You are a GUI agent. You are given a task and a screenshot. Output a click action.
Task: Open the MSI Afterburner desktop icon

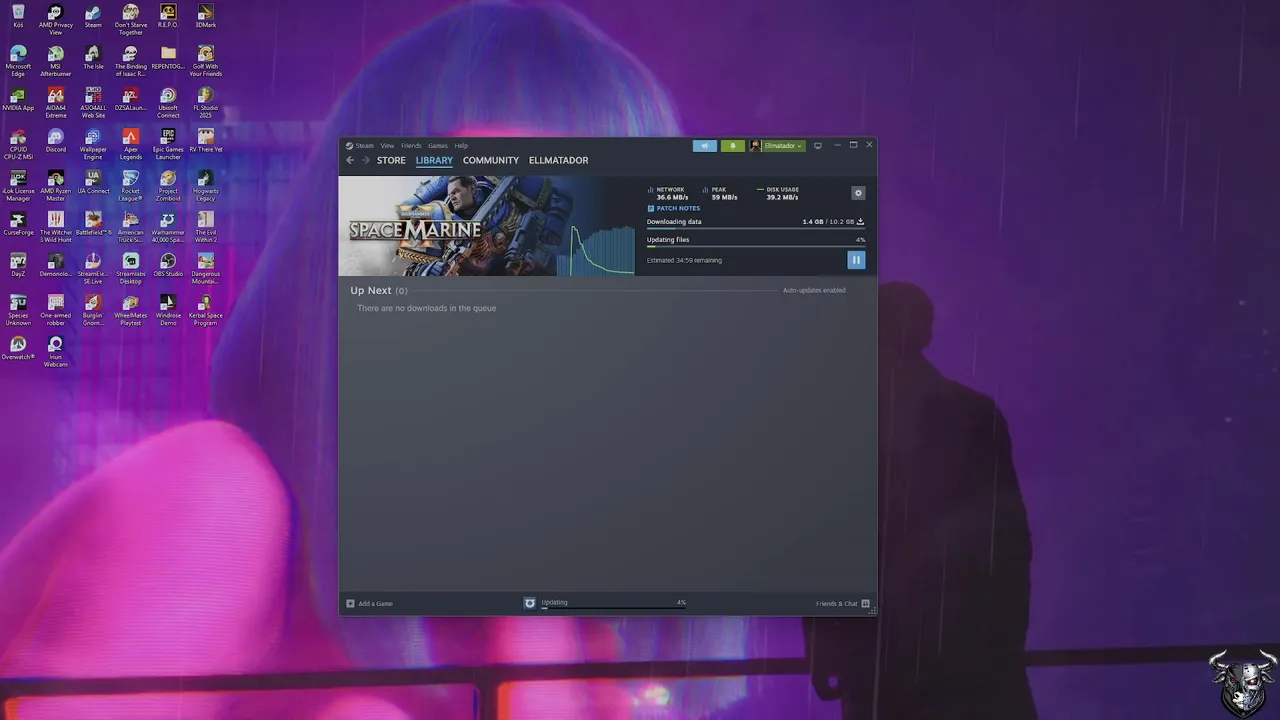tap(55, 61)
